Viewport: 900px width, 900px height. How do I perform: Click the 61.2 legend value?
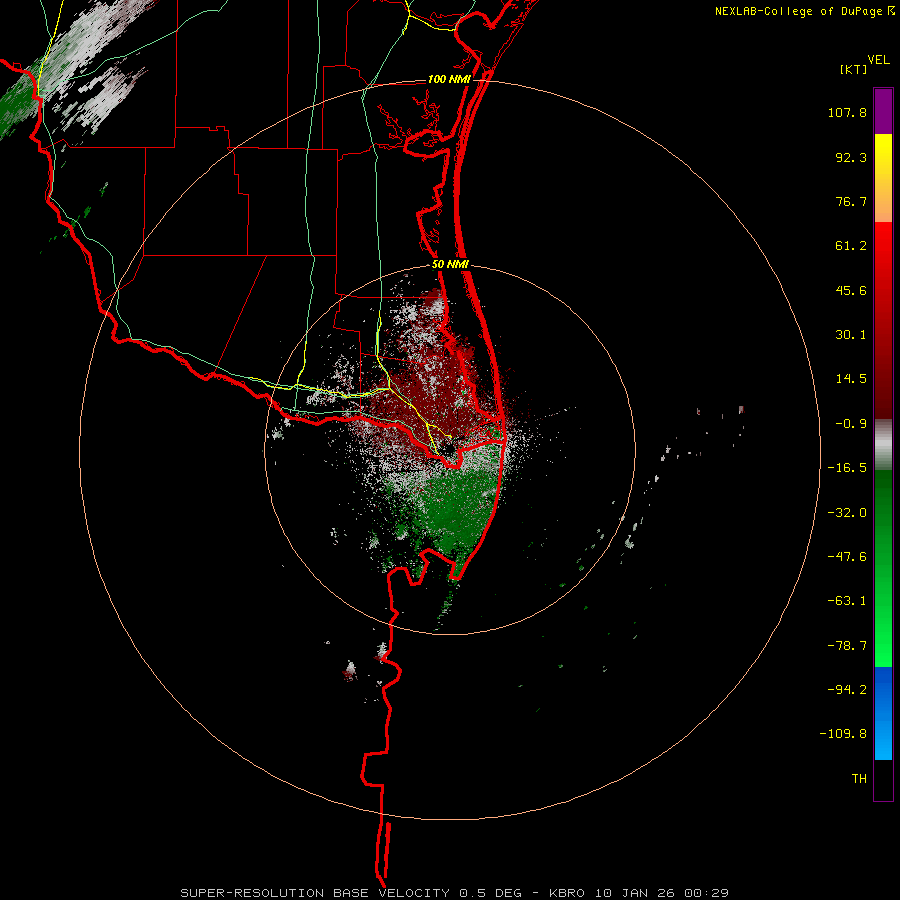pos(851,246)
